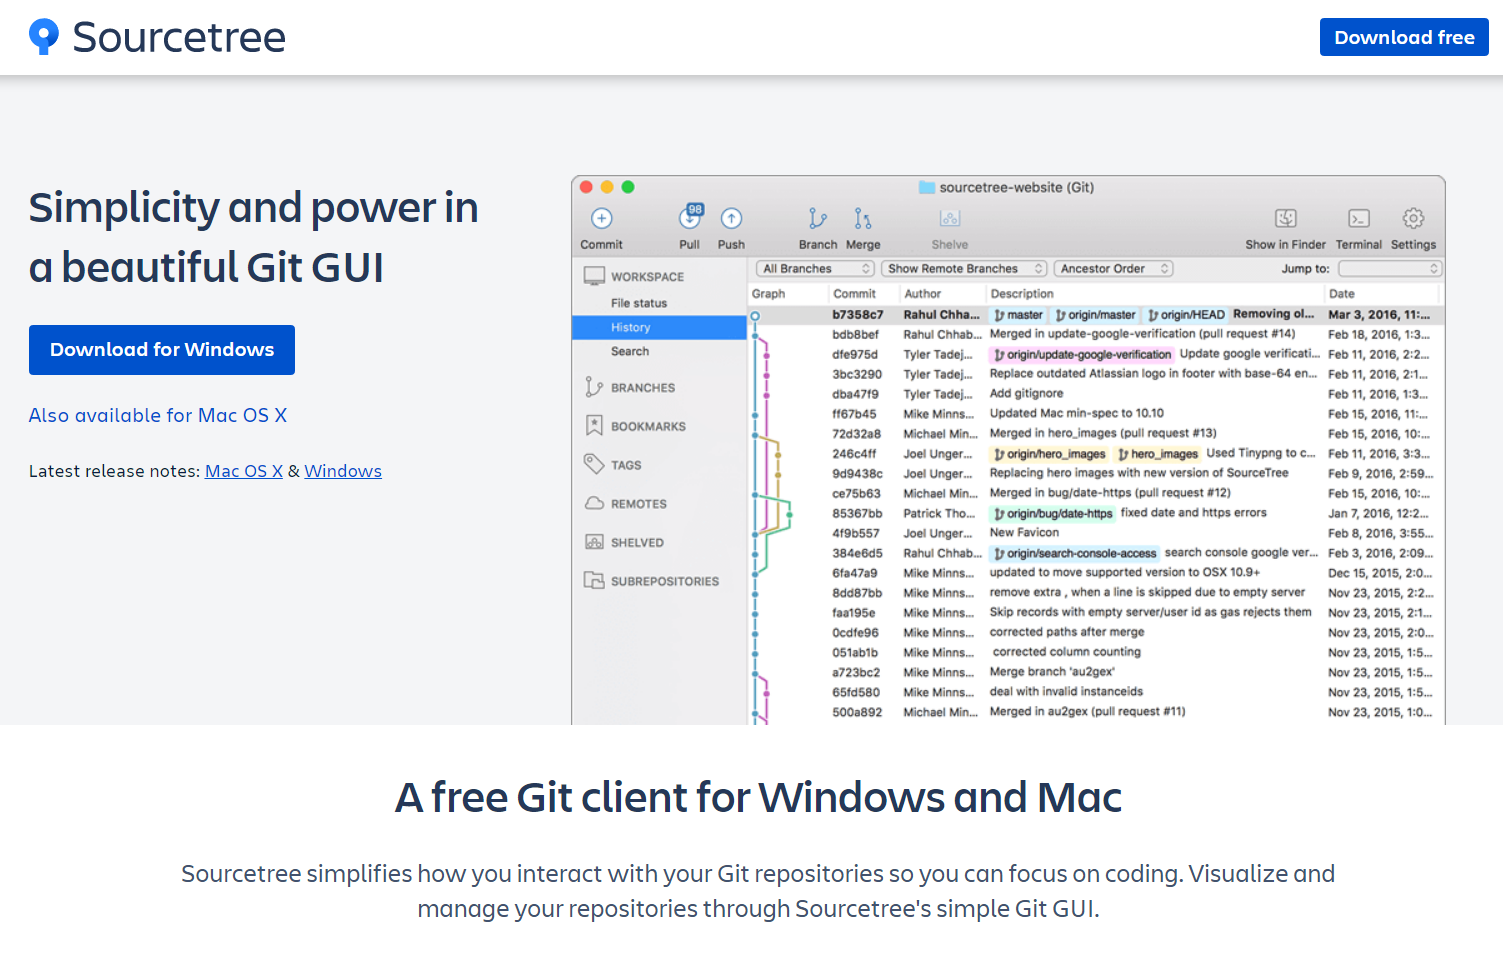Click the master branch label

tap(1018, 315)
